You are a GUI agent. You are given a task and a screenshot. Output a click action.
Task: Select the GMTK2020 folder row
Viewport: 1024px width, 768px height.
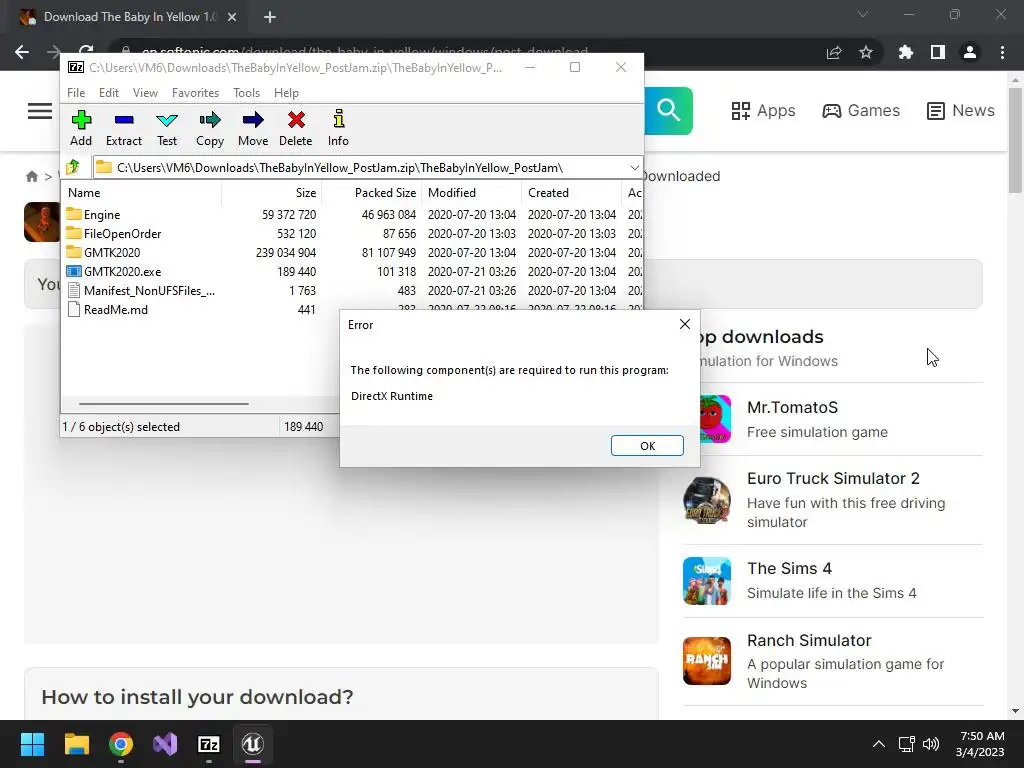pyautogui.click(x=353, y=253)
